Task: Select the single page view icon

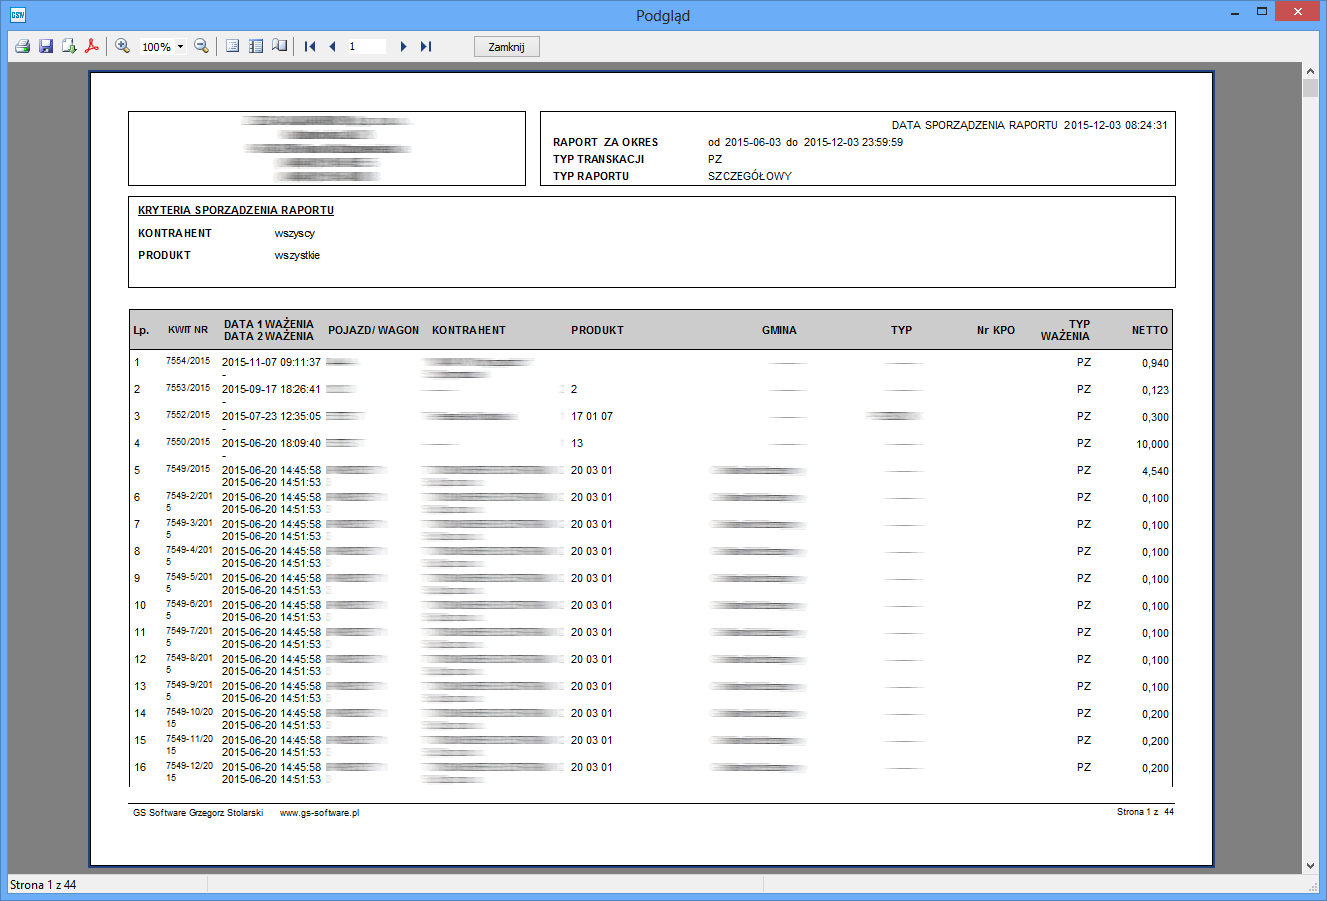Action: tap(233, 46)
